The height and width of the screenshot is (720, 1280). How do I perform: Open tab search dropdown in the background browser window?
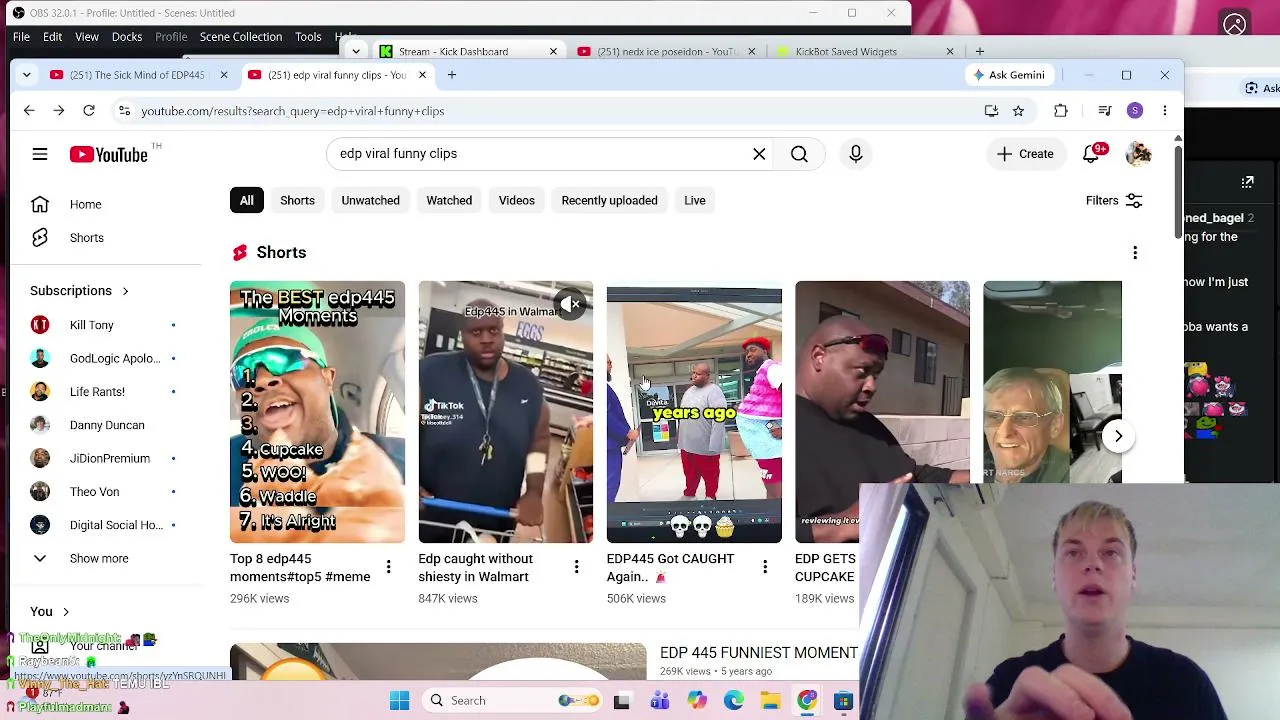click(x=356, y=51)
